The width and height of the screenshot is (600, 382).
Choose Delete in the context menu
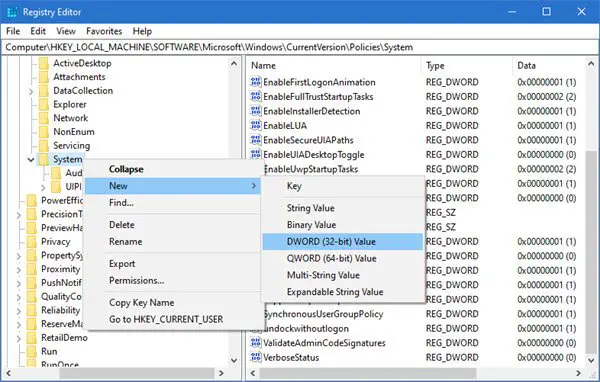point(172,225)
